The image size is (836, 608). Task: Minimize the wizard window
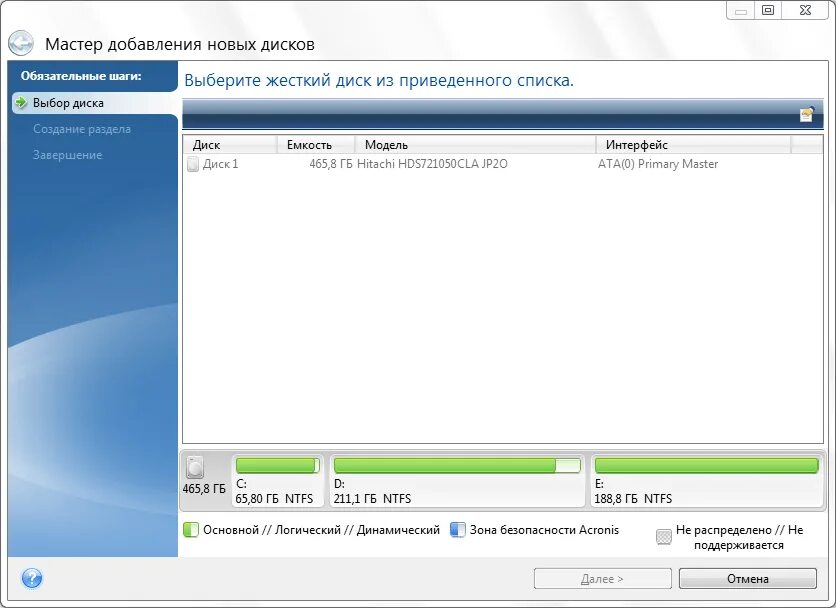pos(741,11)
